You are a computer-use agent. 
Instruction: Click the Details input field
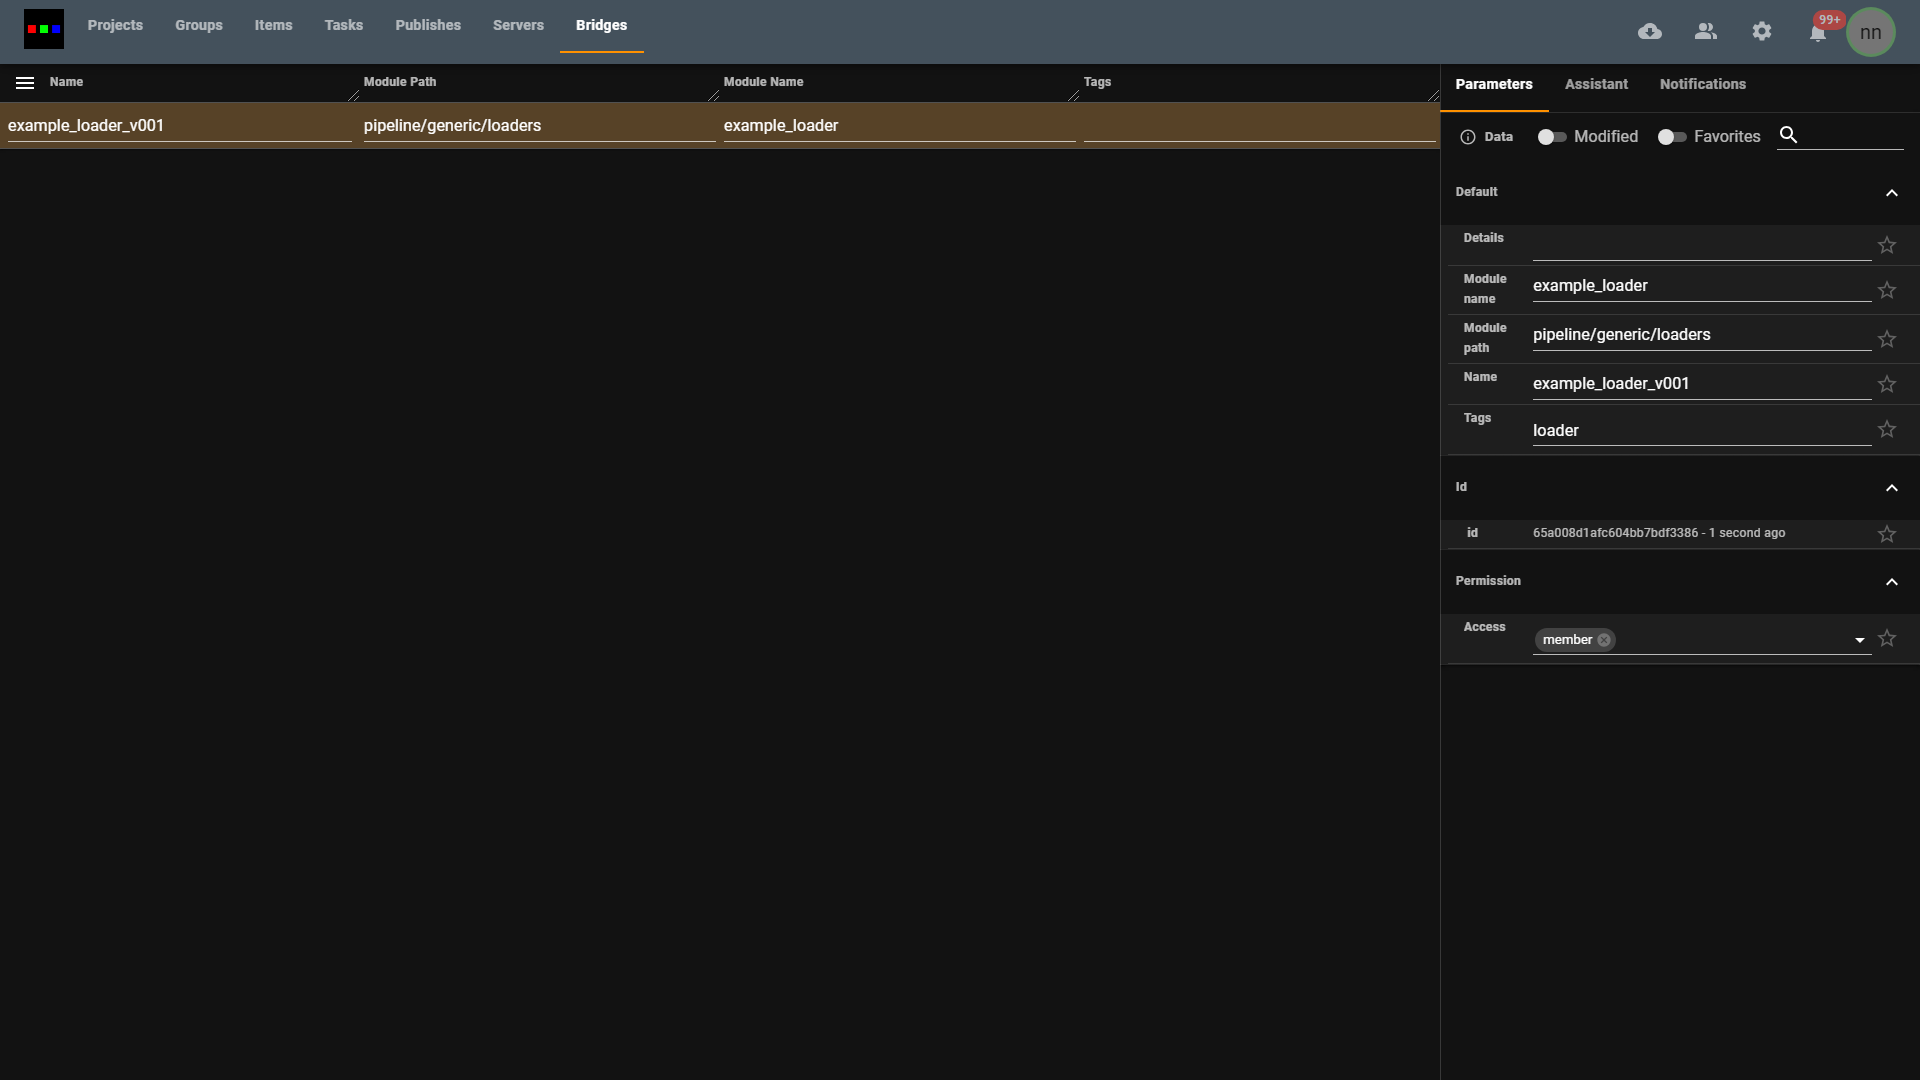1700,245
